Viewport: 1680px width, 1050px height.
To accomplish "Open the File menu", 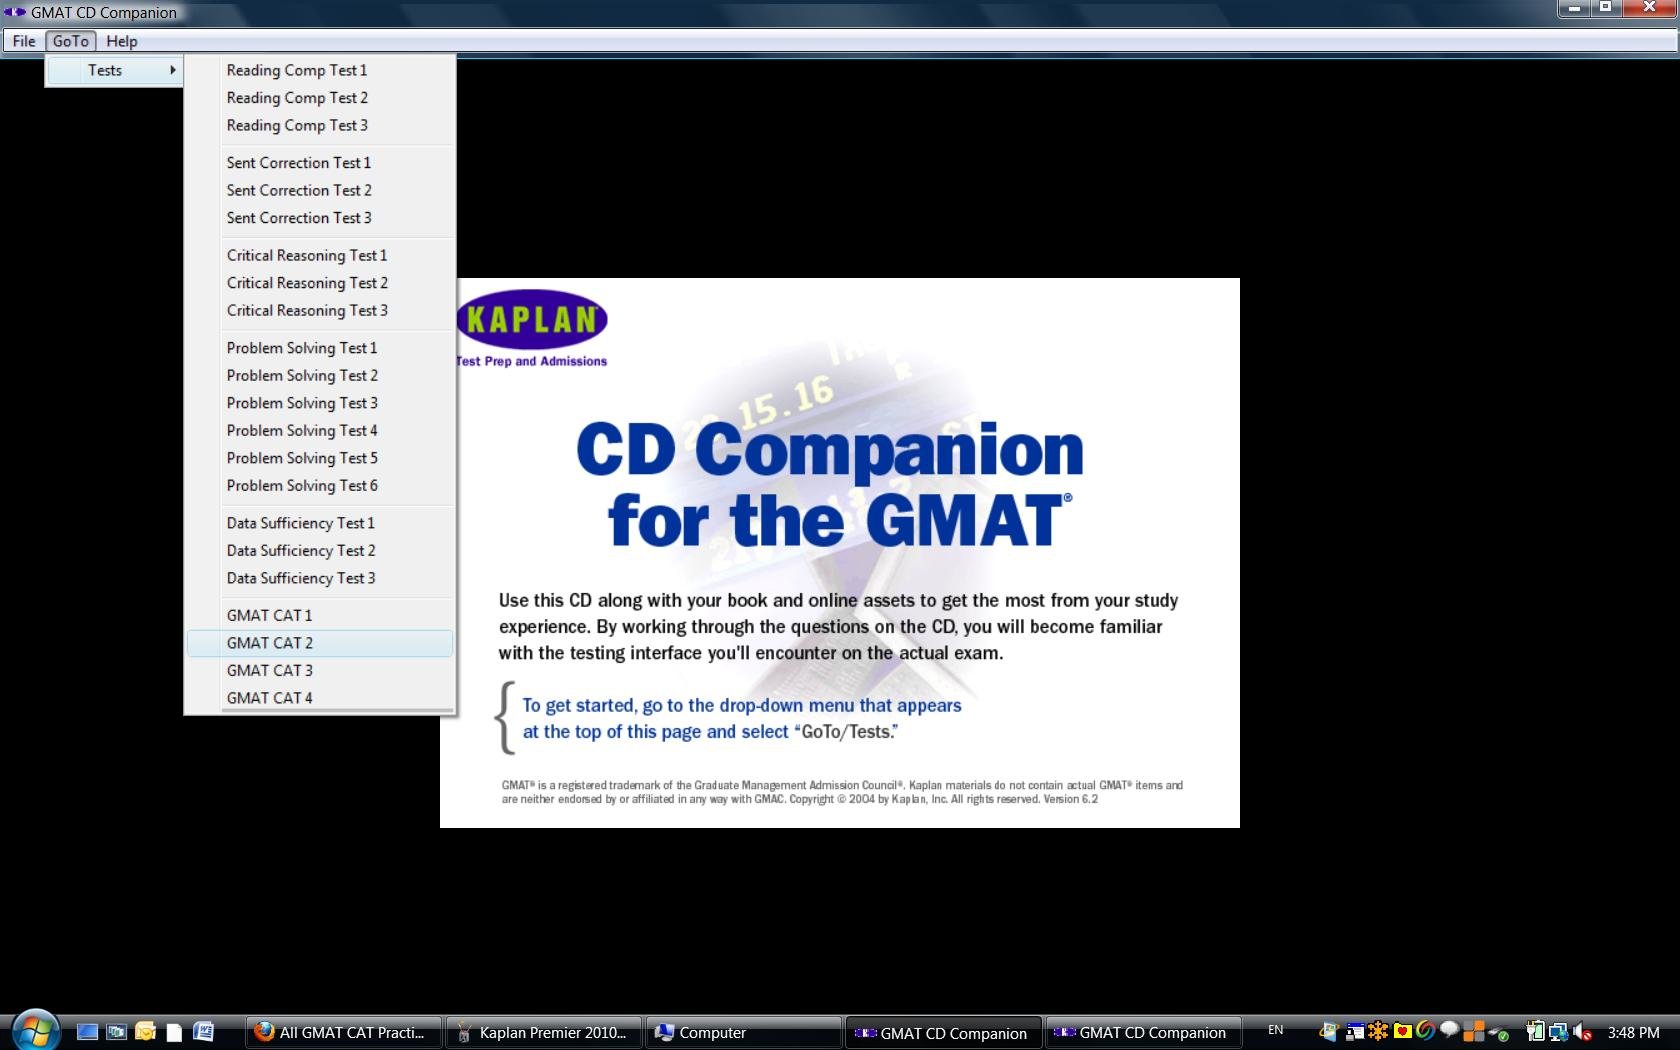I will [24, 41].
